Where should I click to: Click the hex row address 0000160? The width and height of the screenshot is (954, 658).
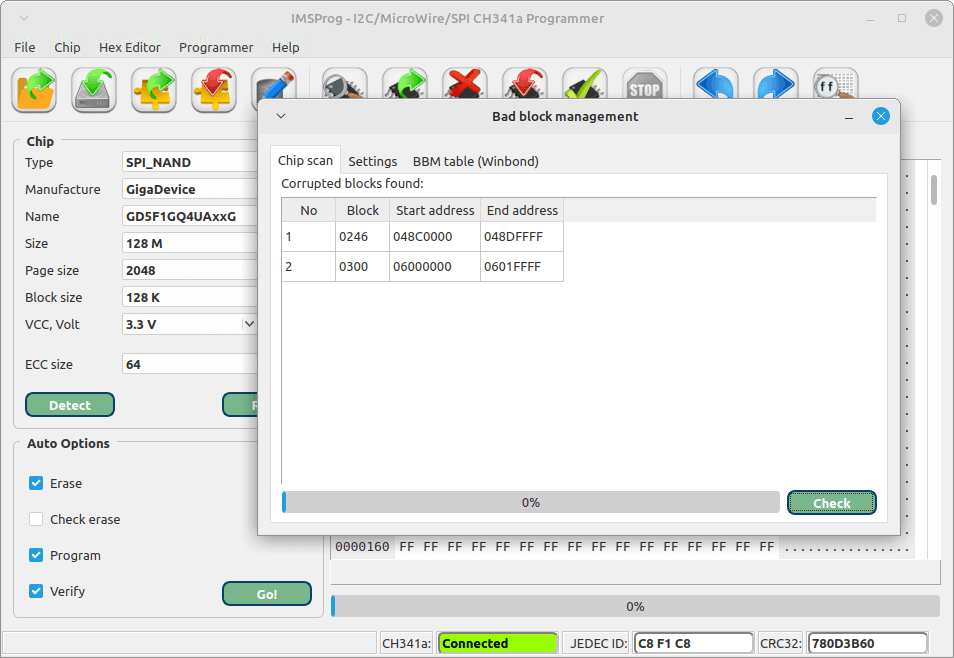(362, 547)
